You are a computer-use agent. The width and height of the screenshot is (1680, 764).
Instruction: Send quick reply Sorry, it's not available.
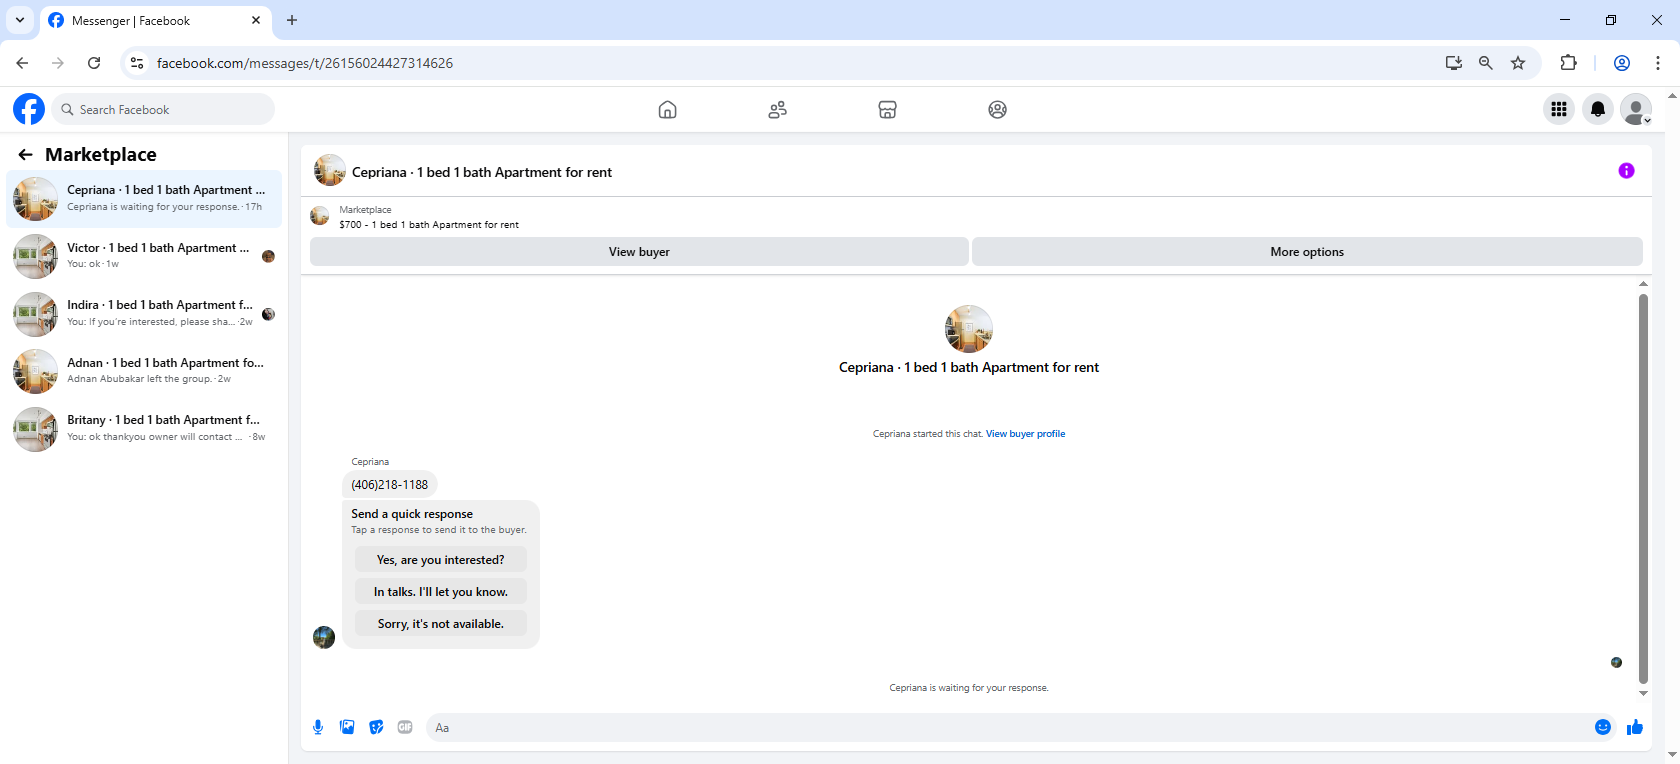click(x=441, y=624)
